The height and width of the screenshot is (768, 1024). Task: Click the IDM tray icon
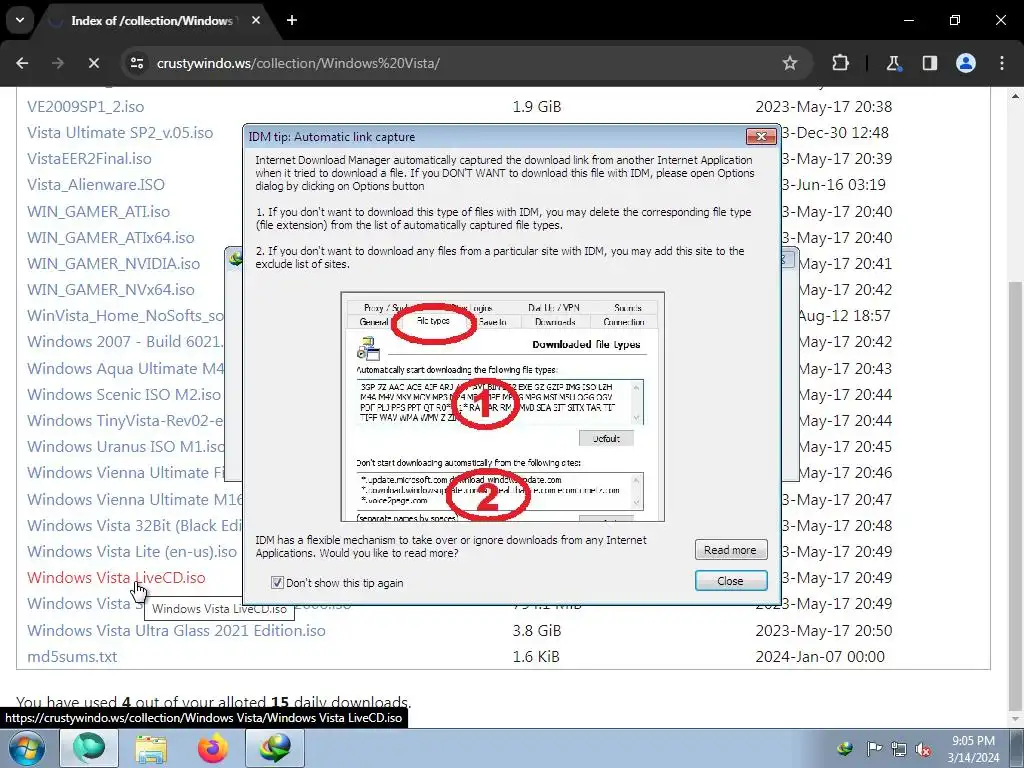click(x=846, y=748)
